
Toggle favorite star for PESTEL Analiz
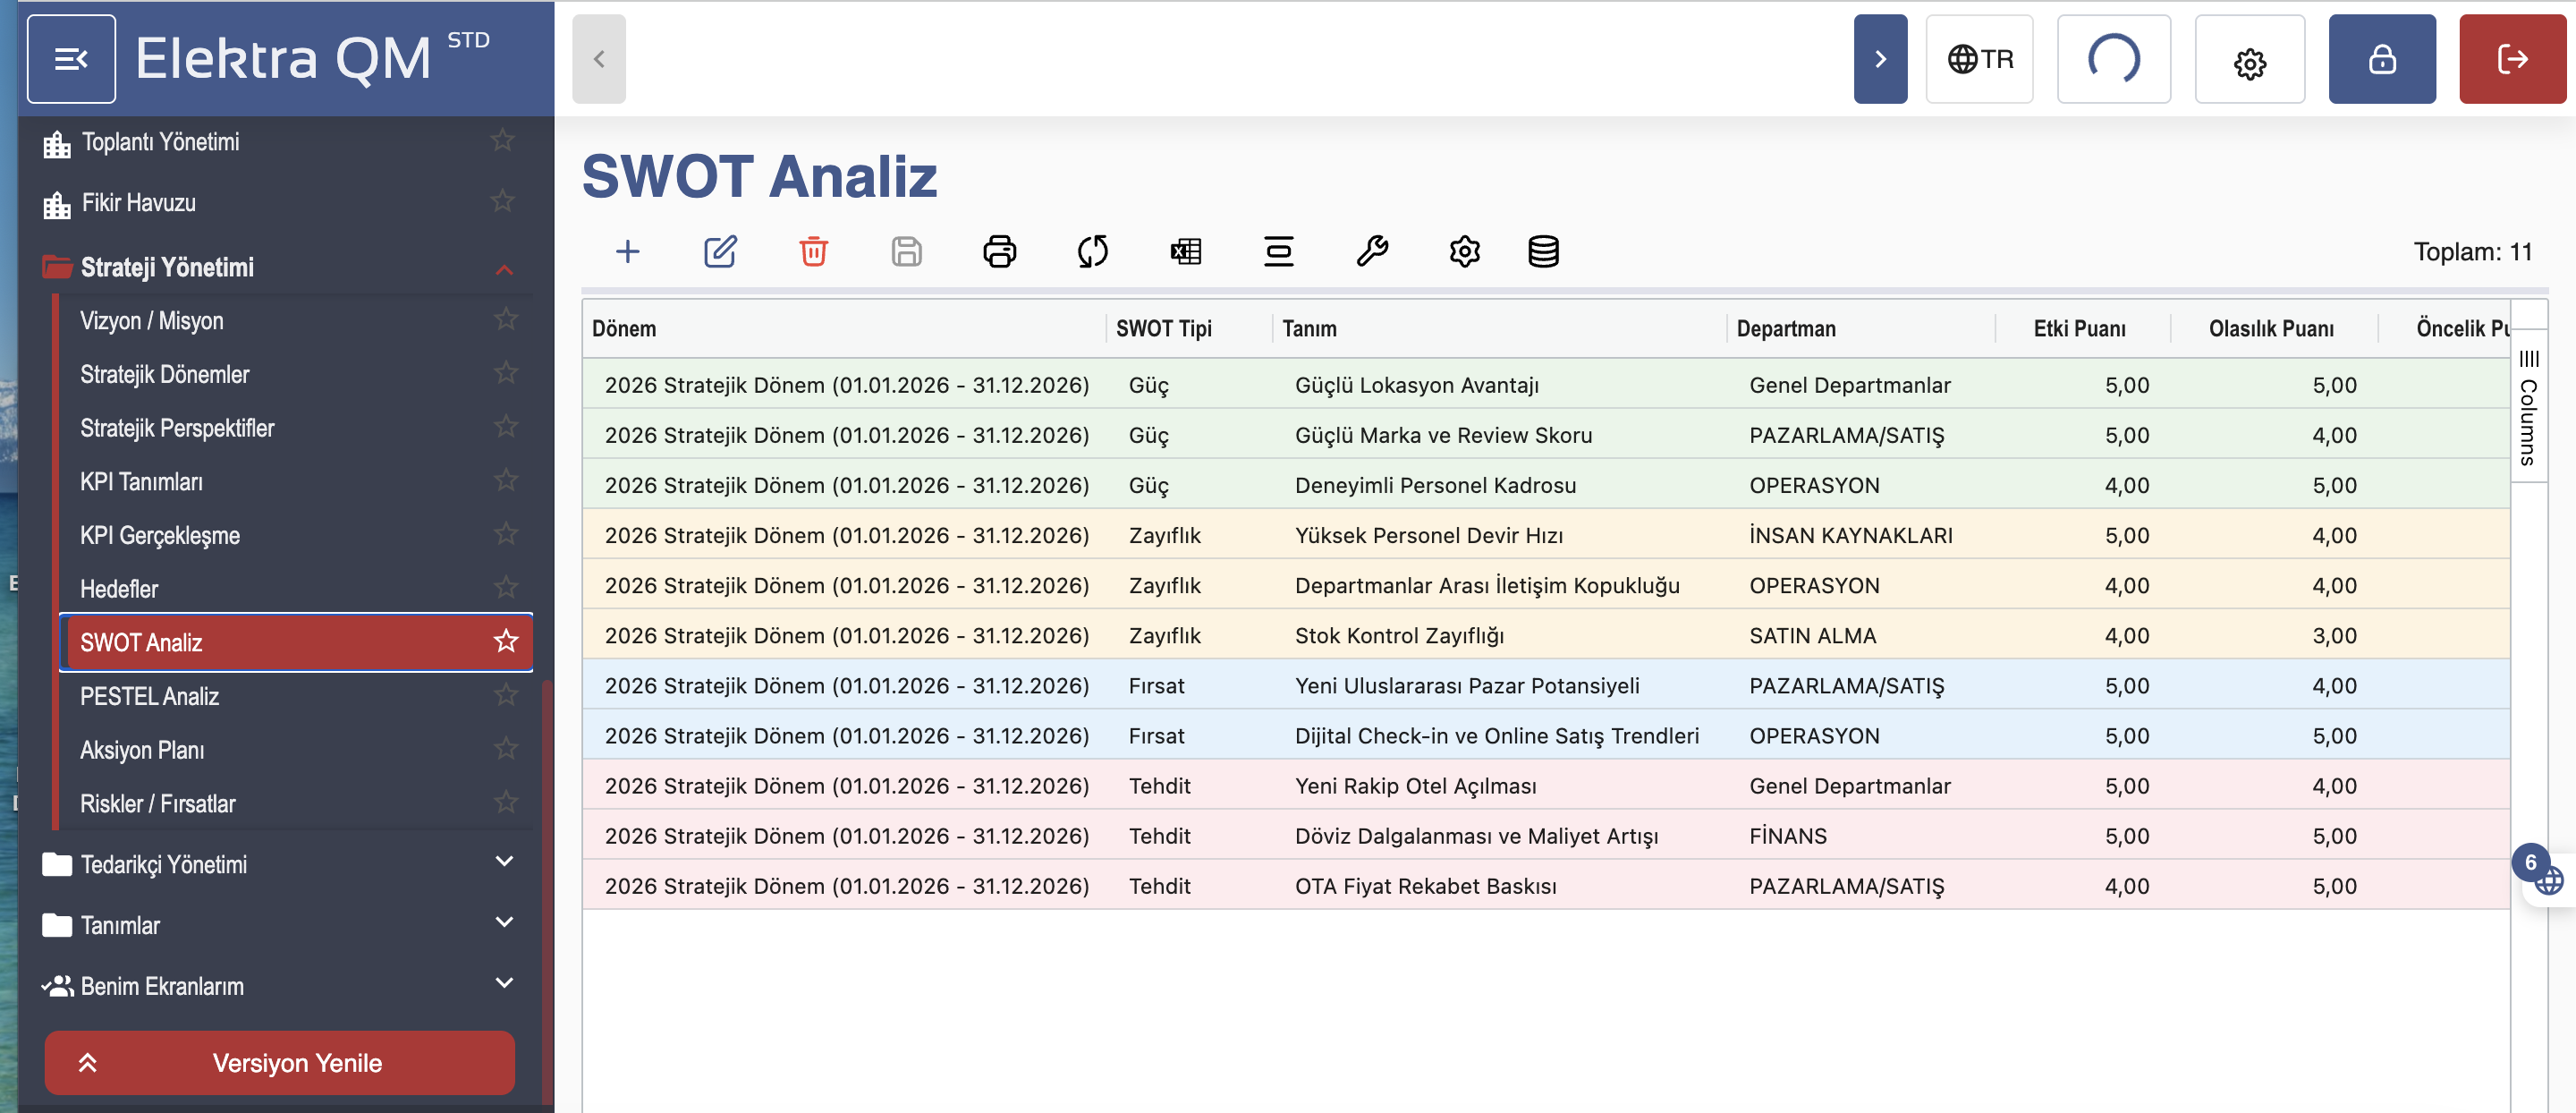tap(506, 695)
